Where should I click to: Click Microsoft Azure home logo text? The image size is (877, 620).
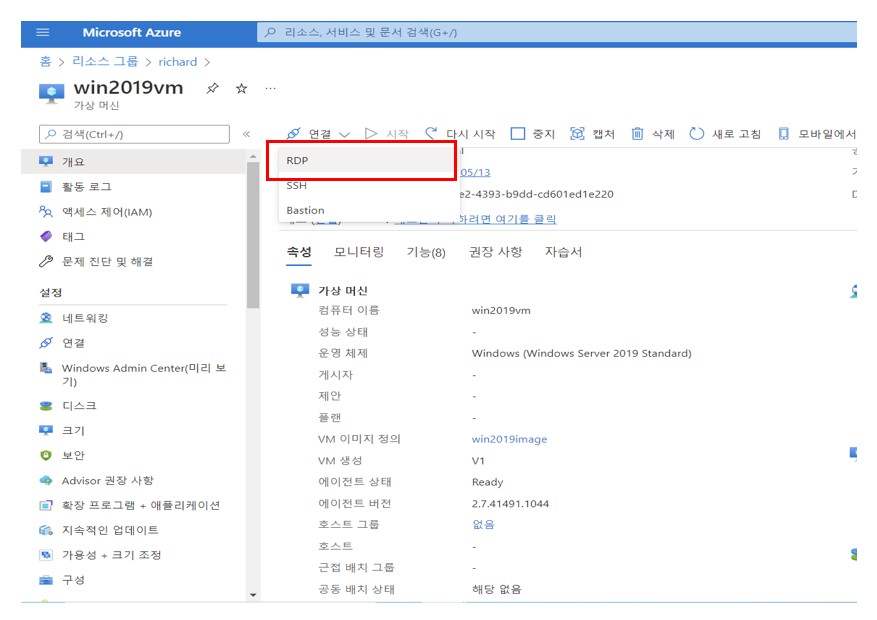(x=132, y=32)
